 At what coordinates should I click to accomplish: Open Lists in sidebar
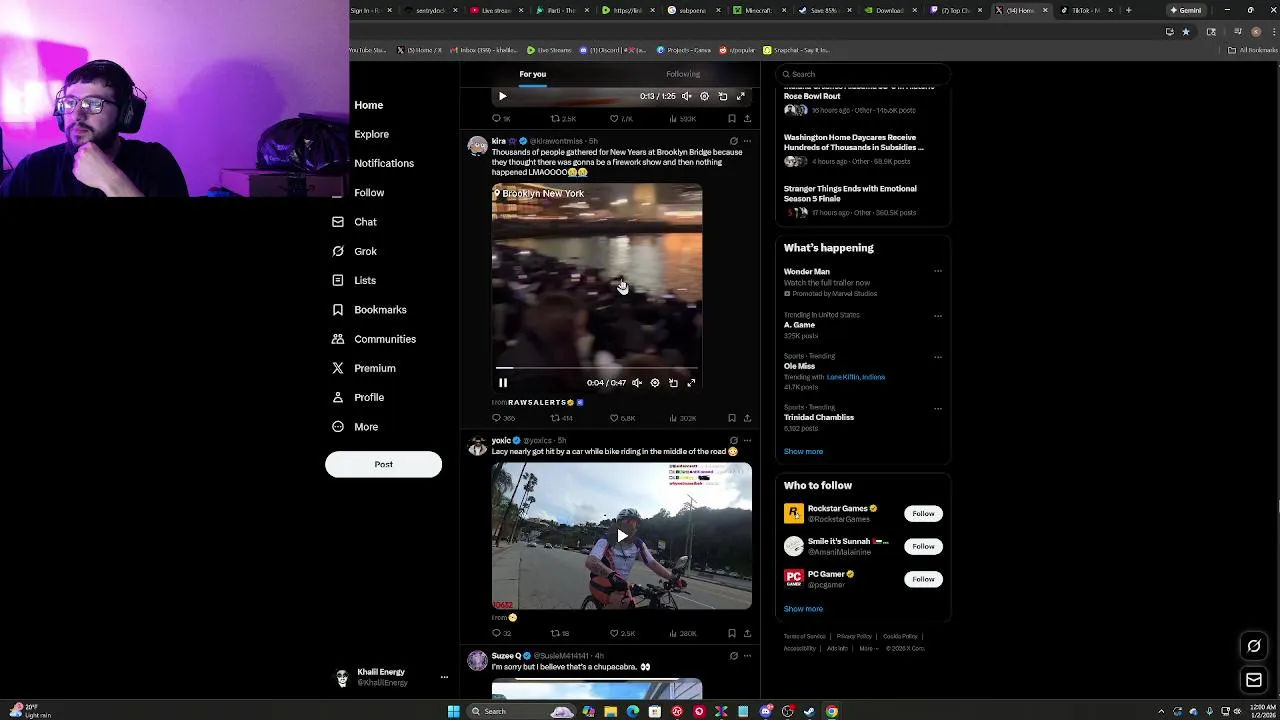354,280
